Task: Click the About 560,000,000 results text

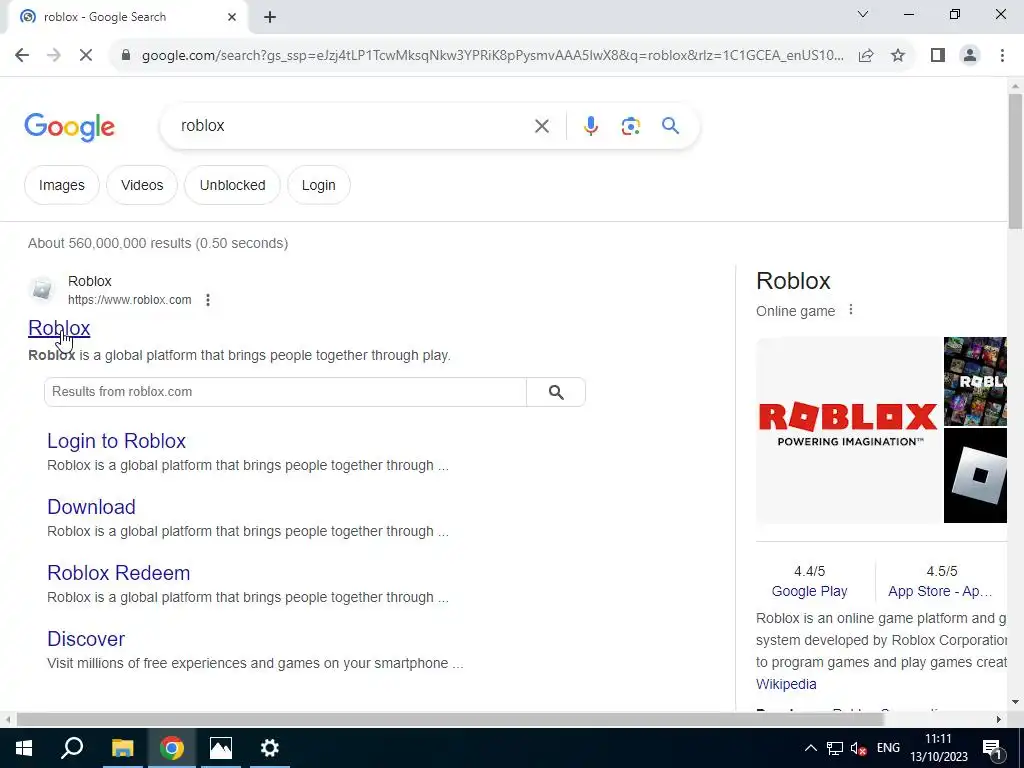Action: click(x=158, y=243)
